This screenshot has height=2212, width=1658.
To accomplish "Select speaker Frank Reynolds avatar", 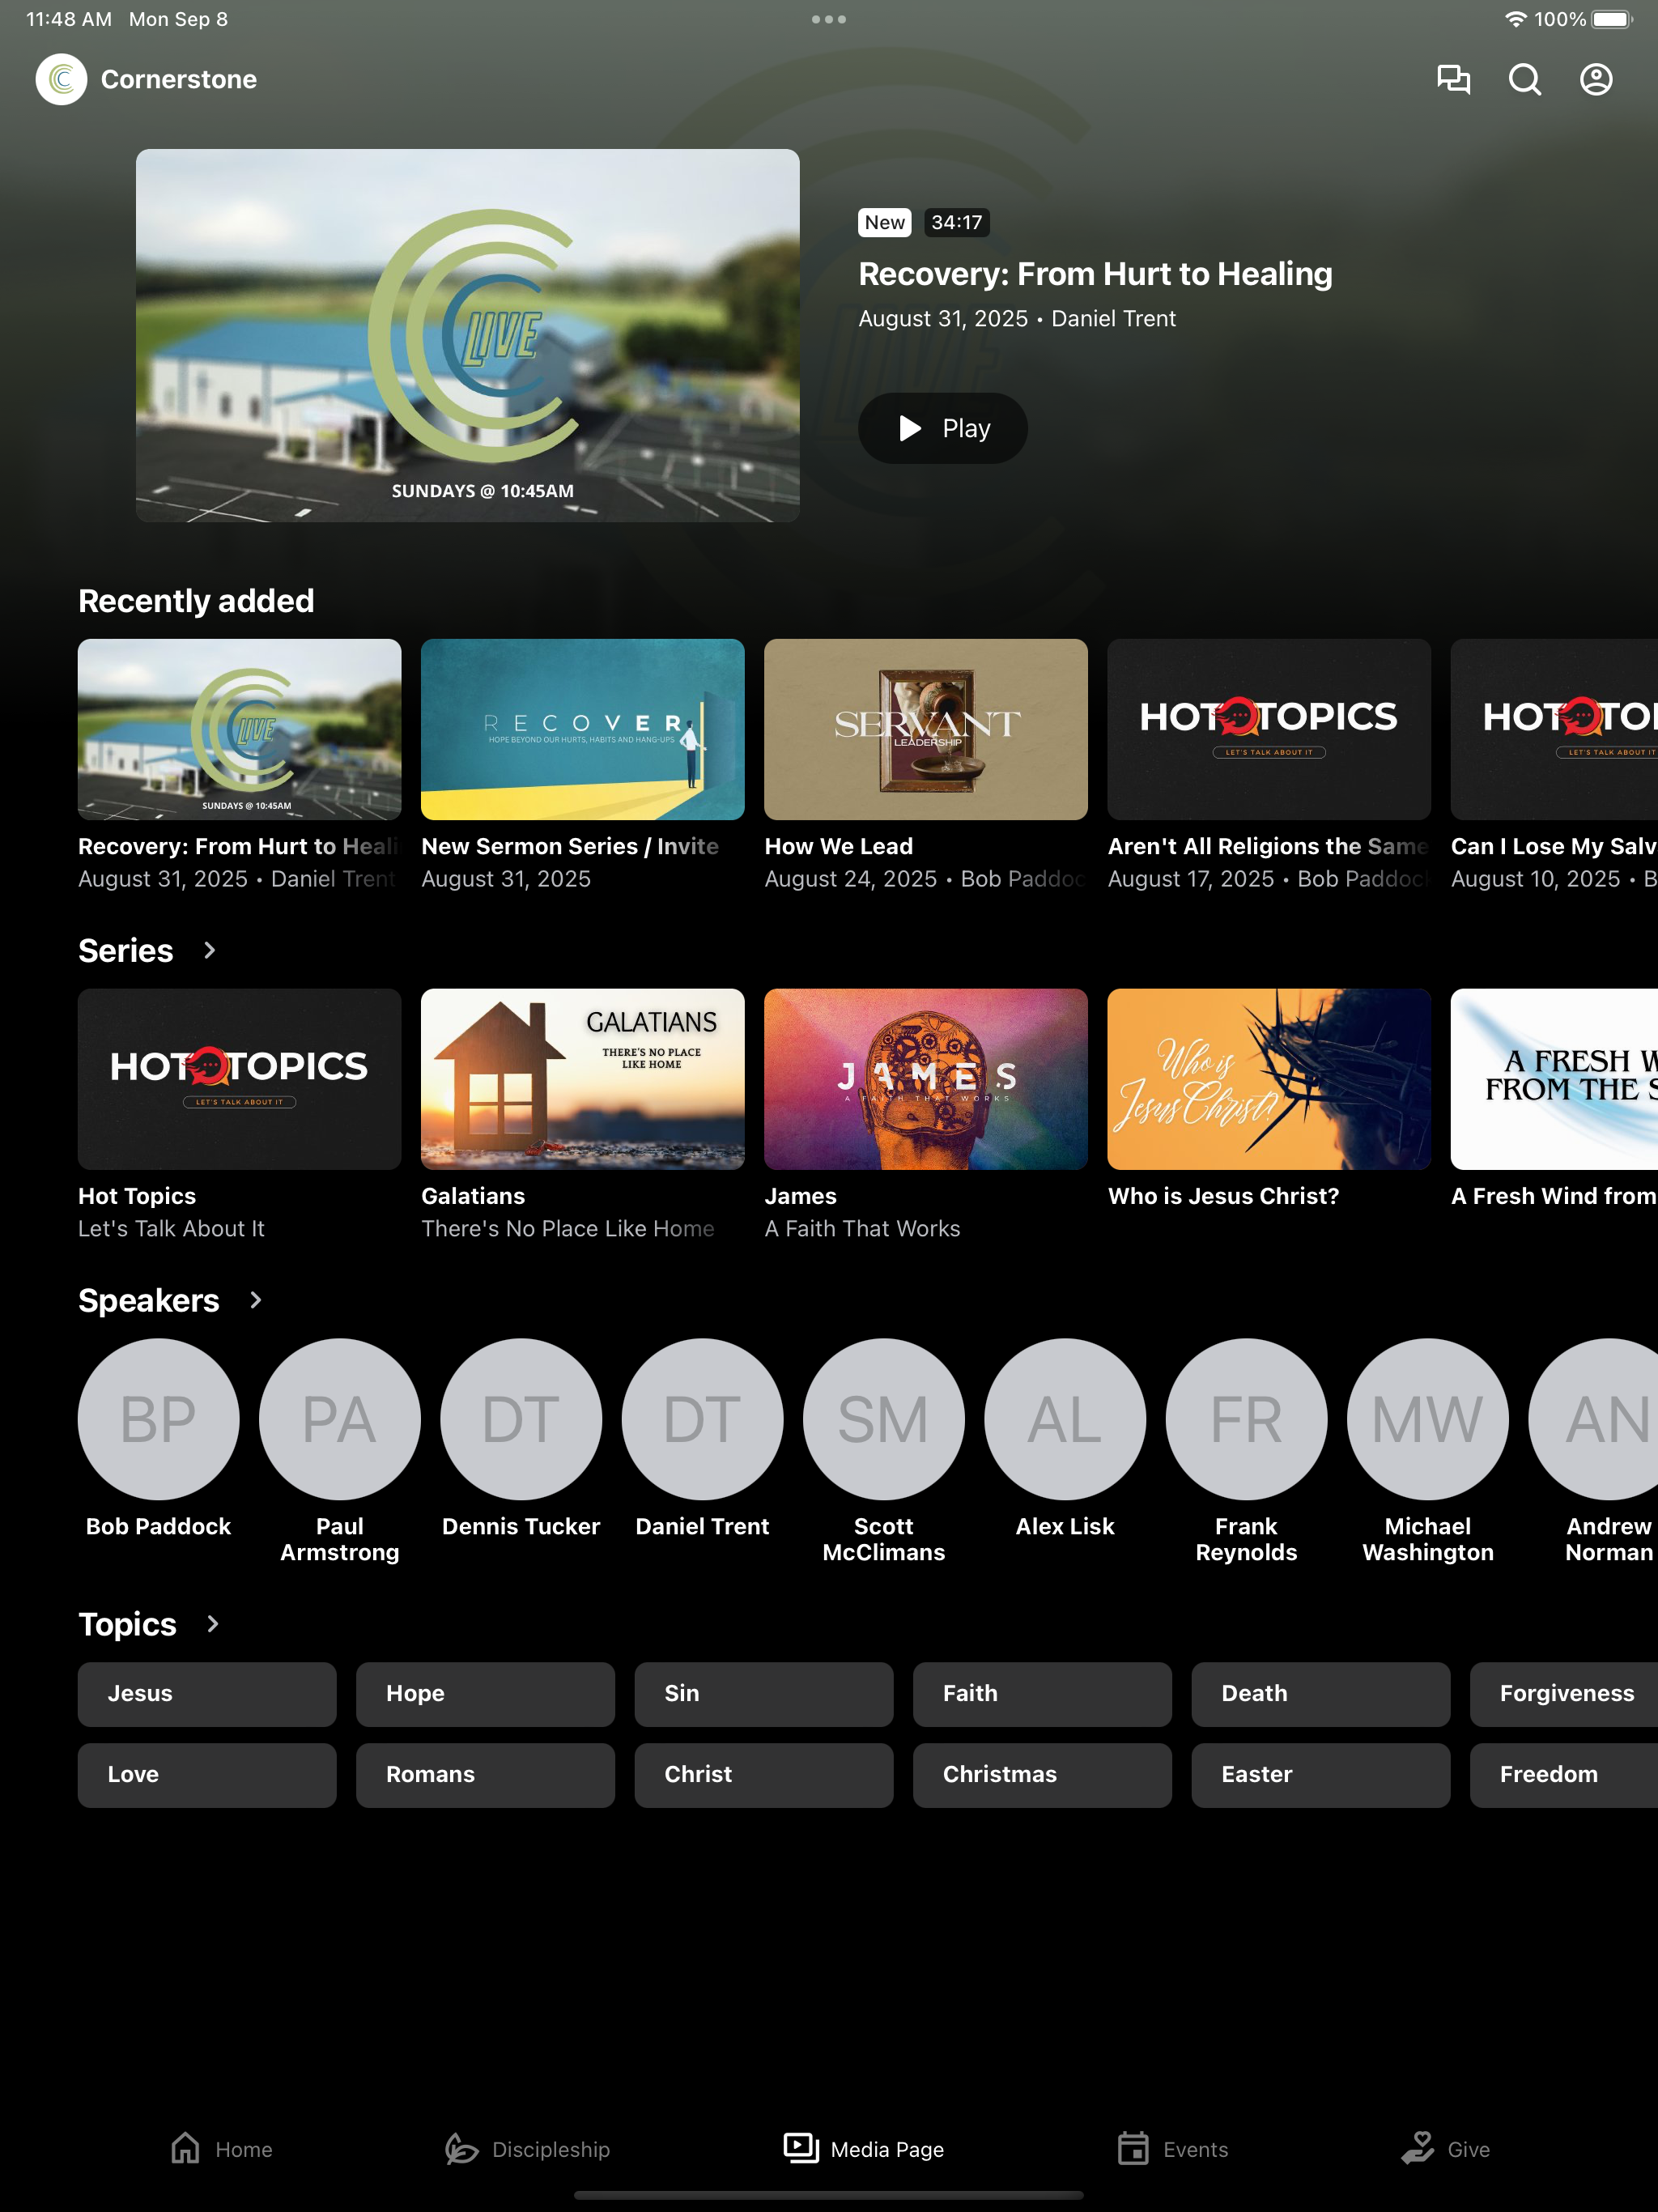I will click(1247, 1419).
